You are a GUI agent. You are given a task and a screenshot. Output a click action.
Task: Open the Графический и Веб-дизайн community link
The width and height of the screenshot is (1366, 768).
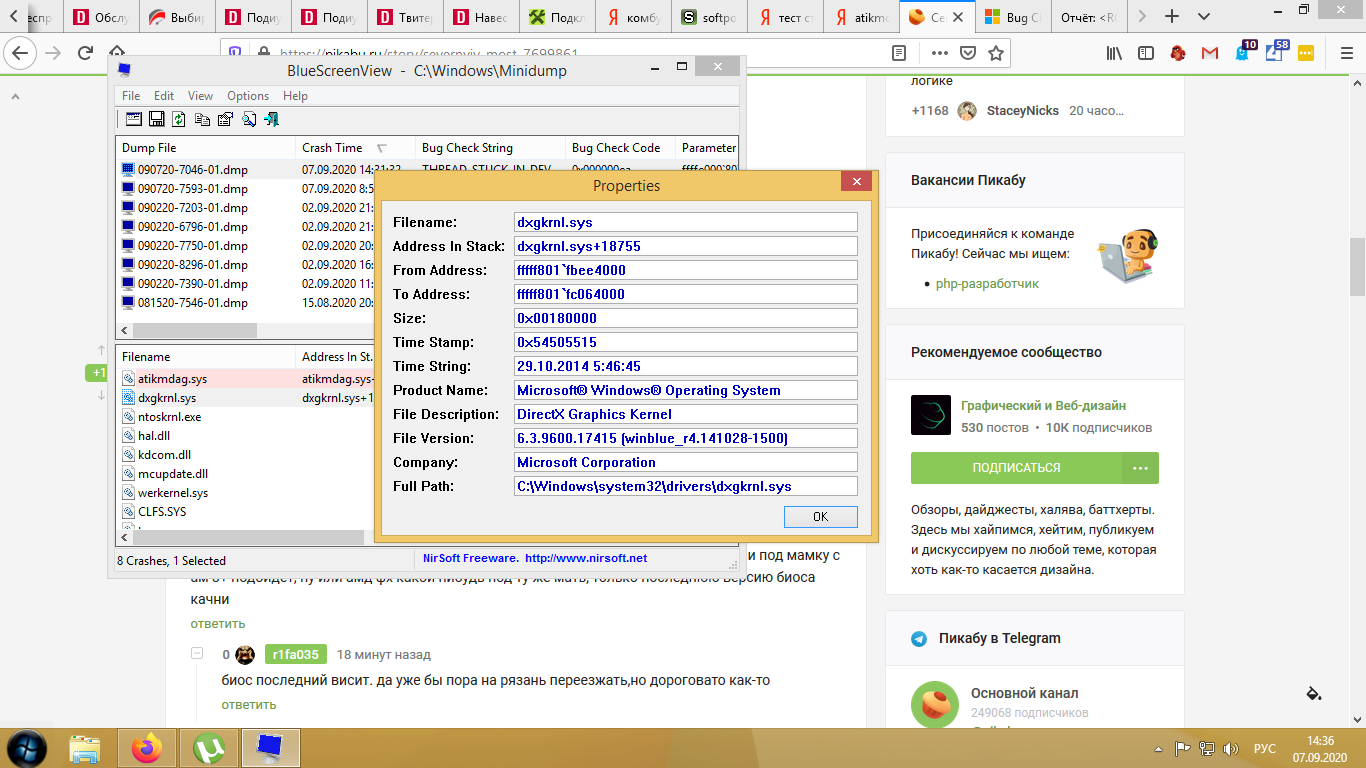pos(1043,406)
